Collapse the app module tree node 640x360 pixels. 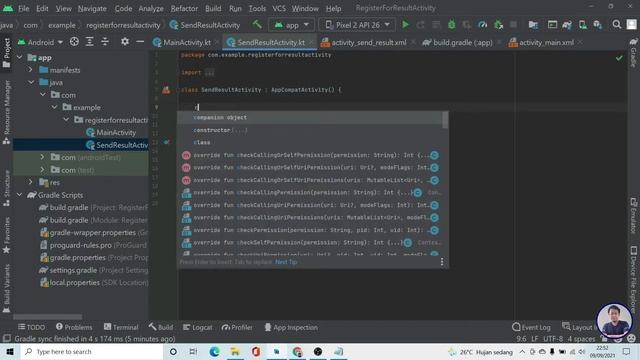coord(19,58)
